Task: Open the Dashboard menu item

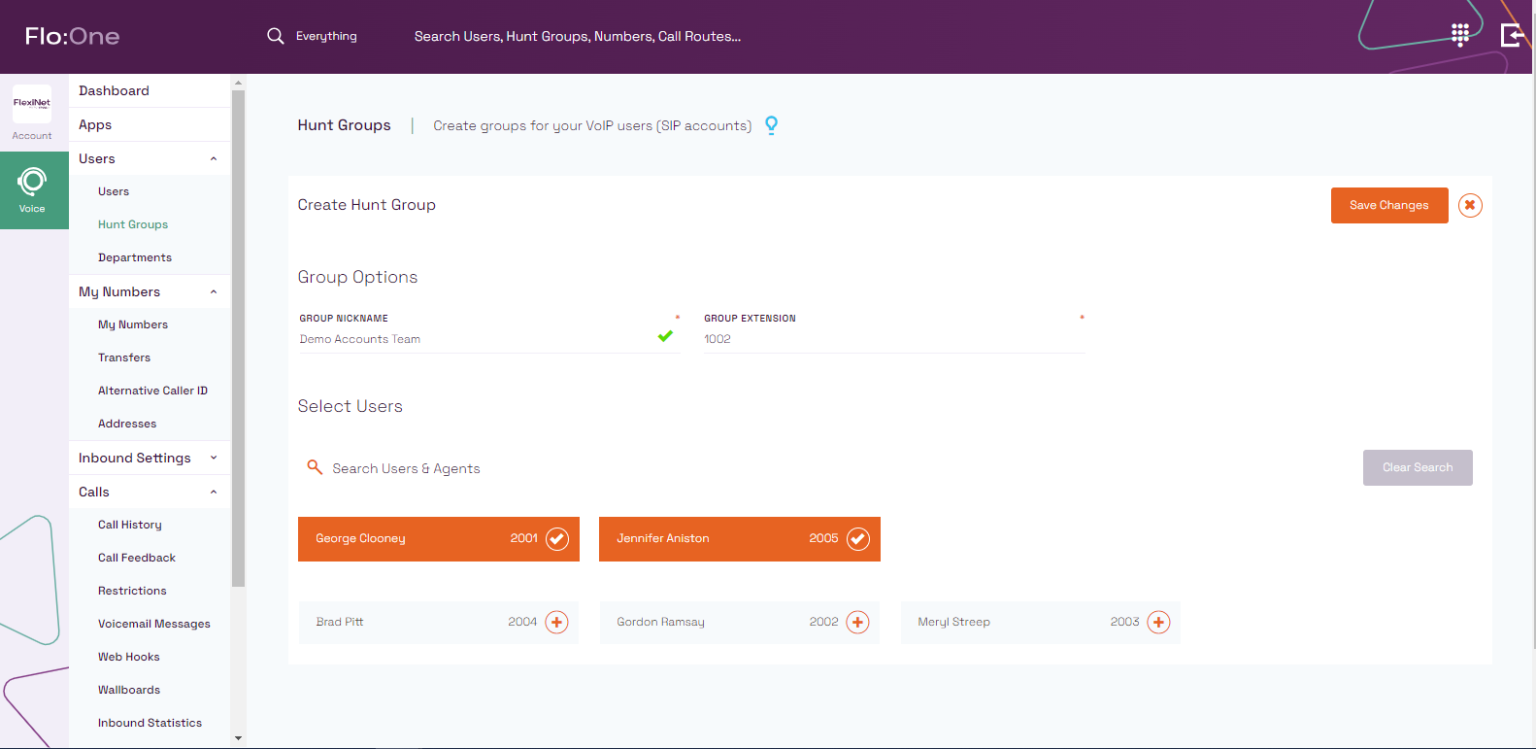Action: click(113, 90)
